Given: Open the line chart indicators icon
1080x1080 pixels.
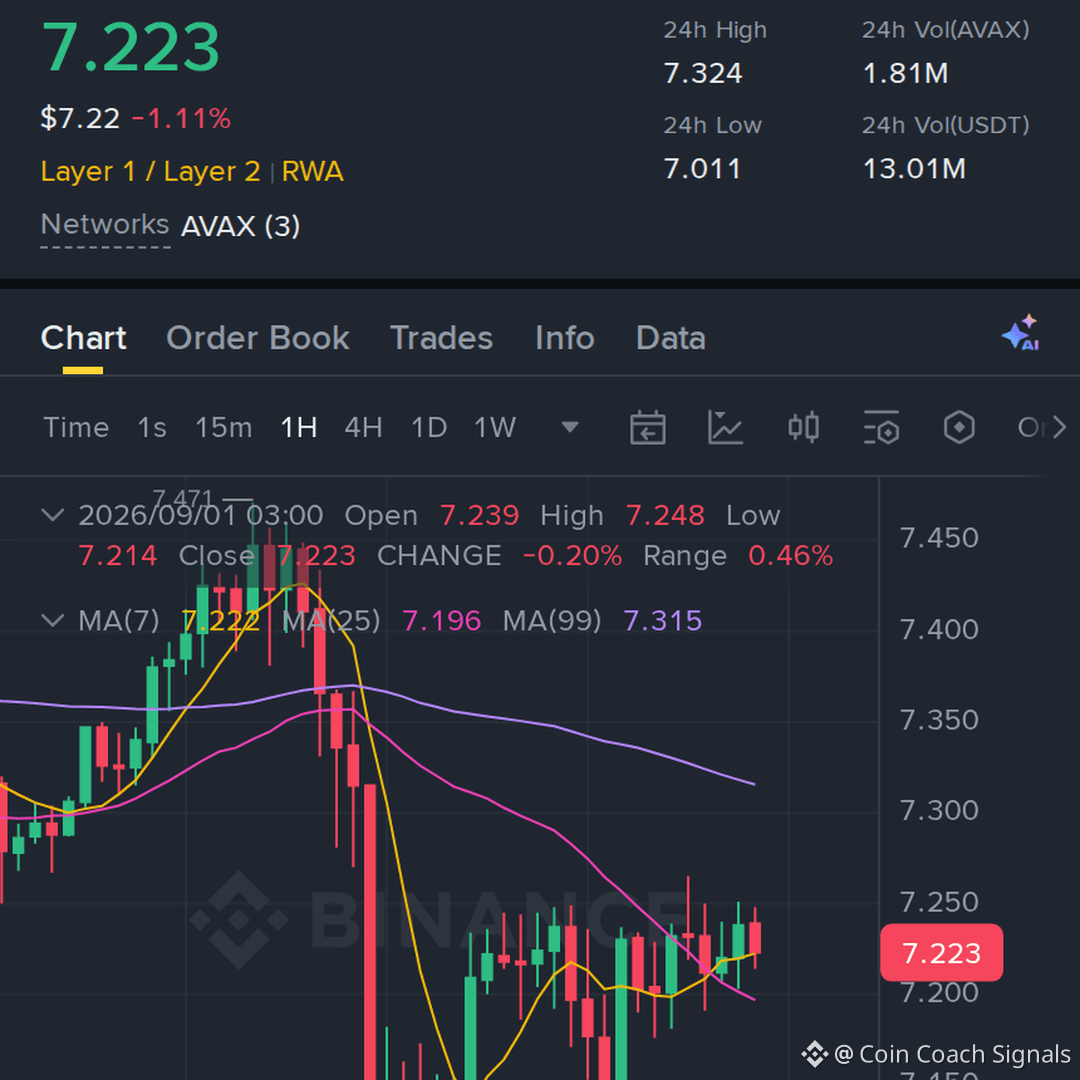Looking at the screenshot, I should [725, 428].
